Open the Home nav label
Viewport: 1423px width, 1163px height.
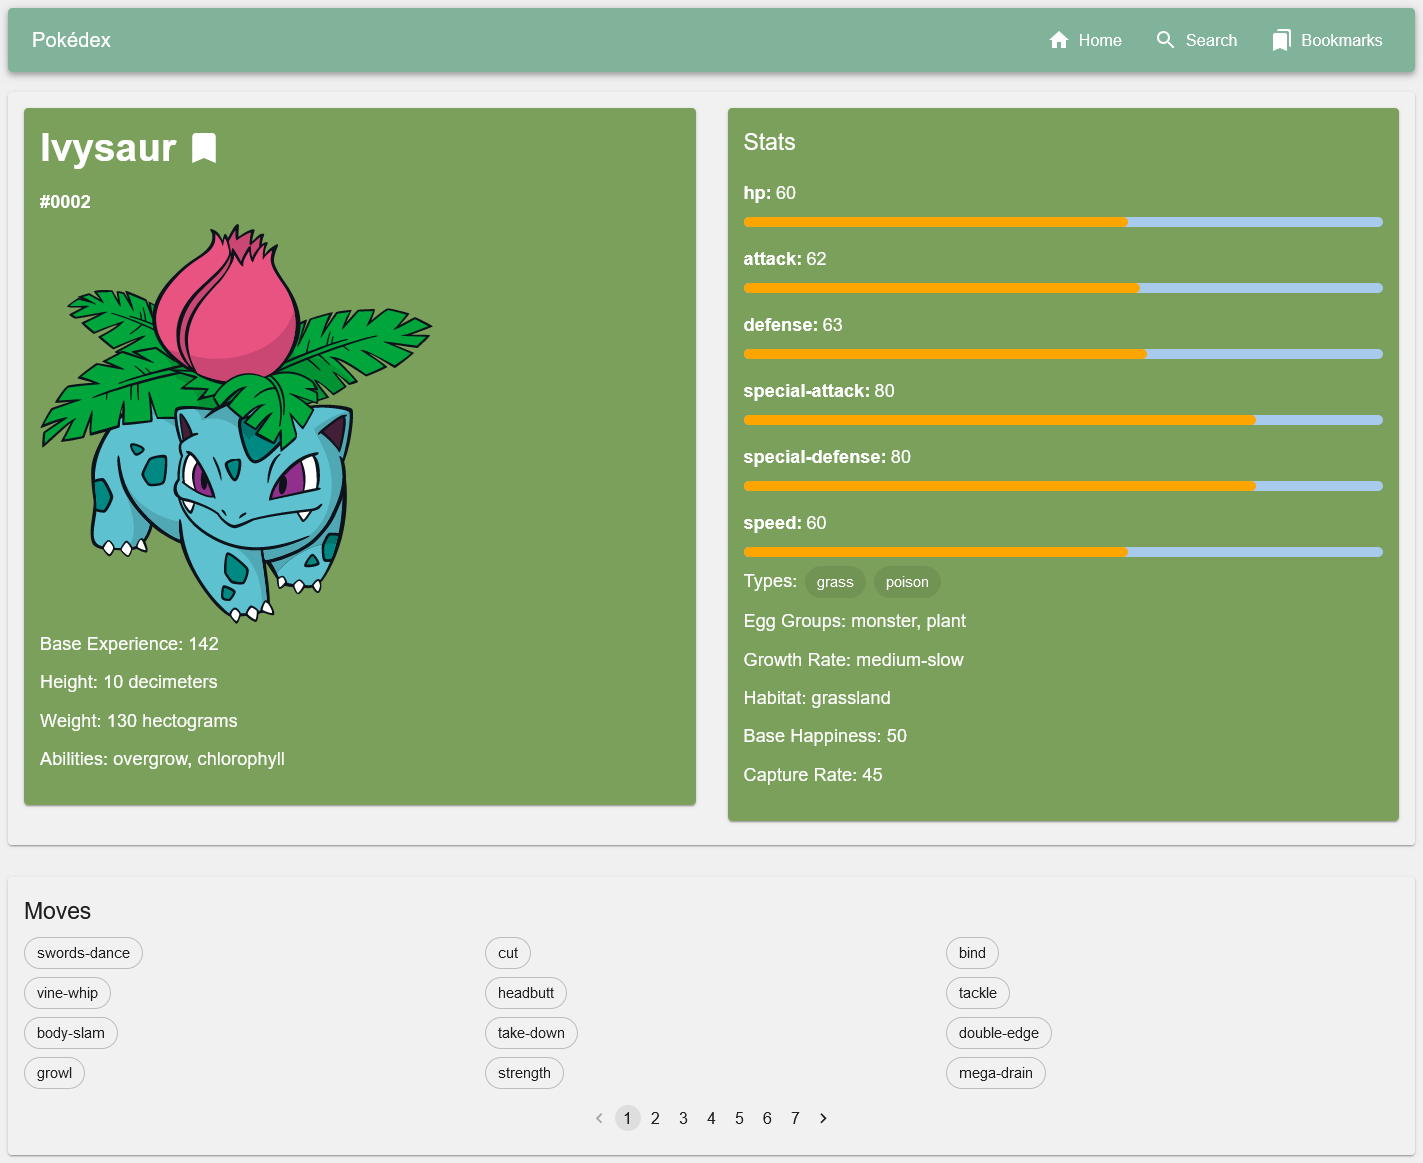(x=1100, y=40)
